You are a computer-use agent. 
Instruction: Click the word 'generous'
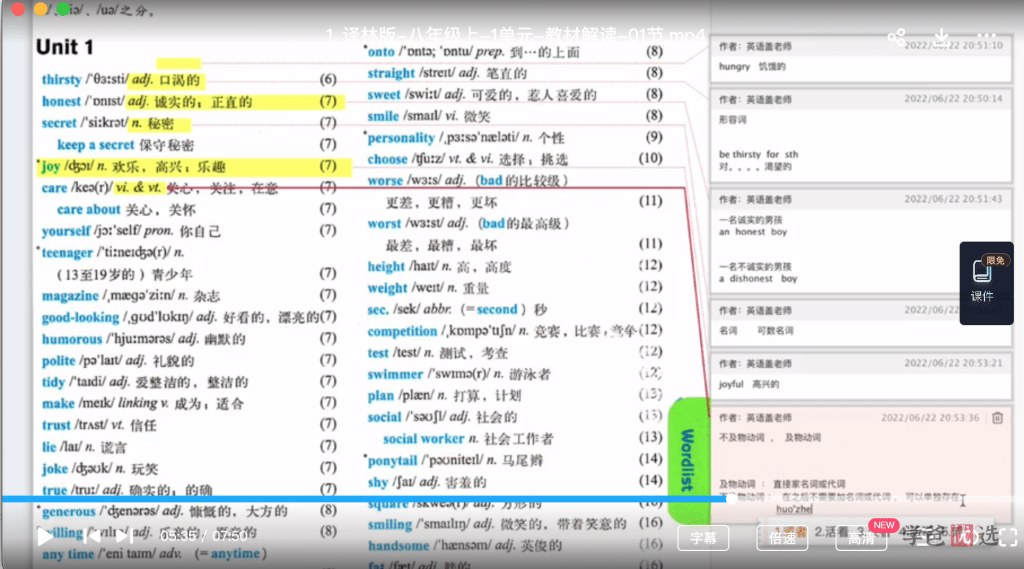pyautogui.click(x=69, y=511)
